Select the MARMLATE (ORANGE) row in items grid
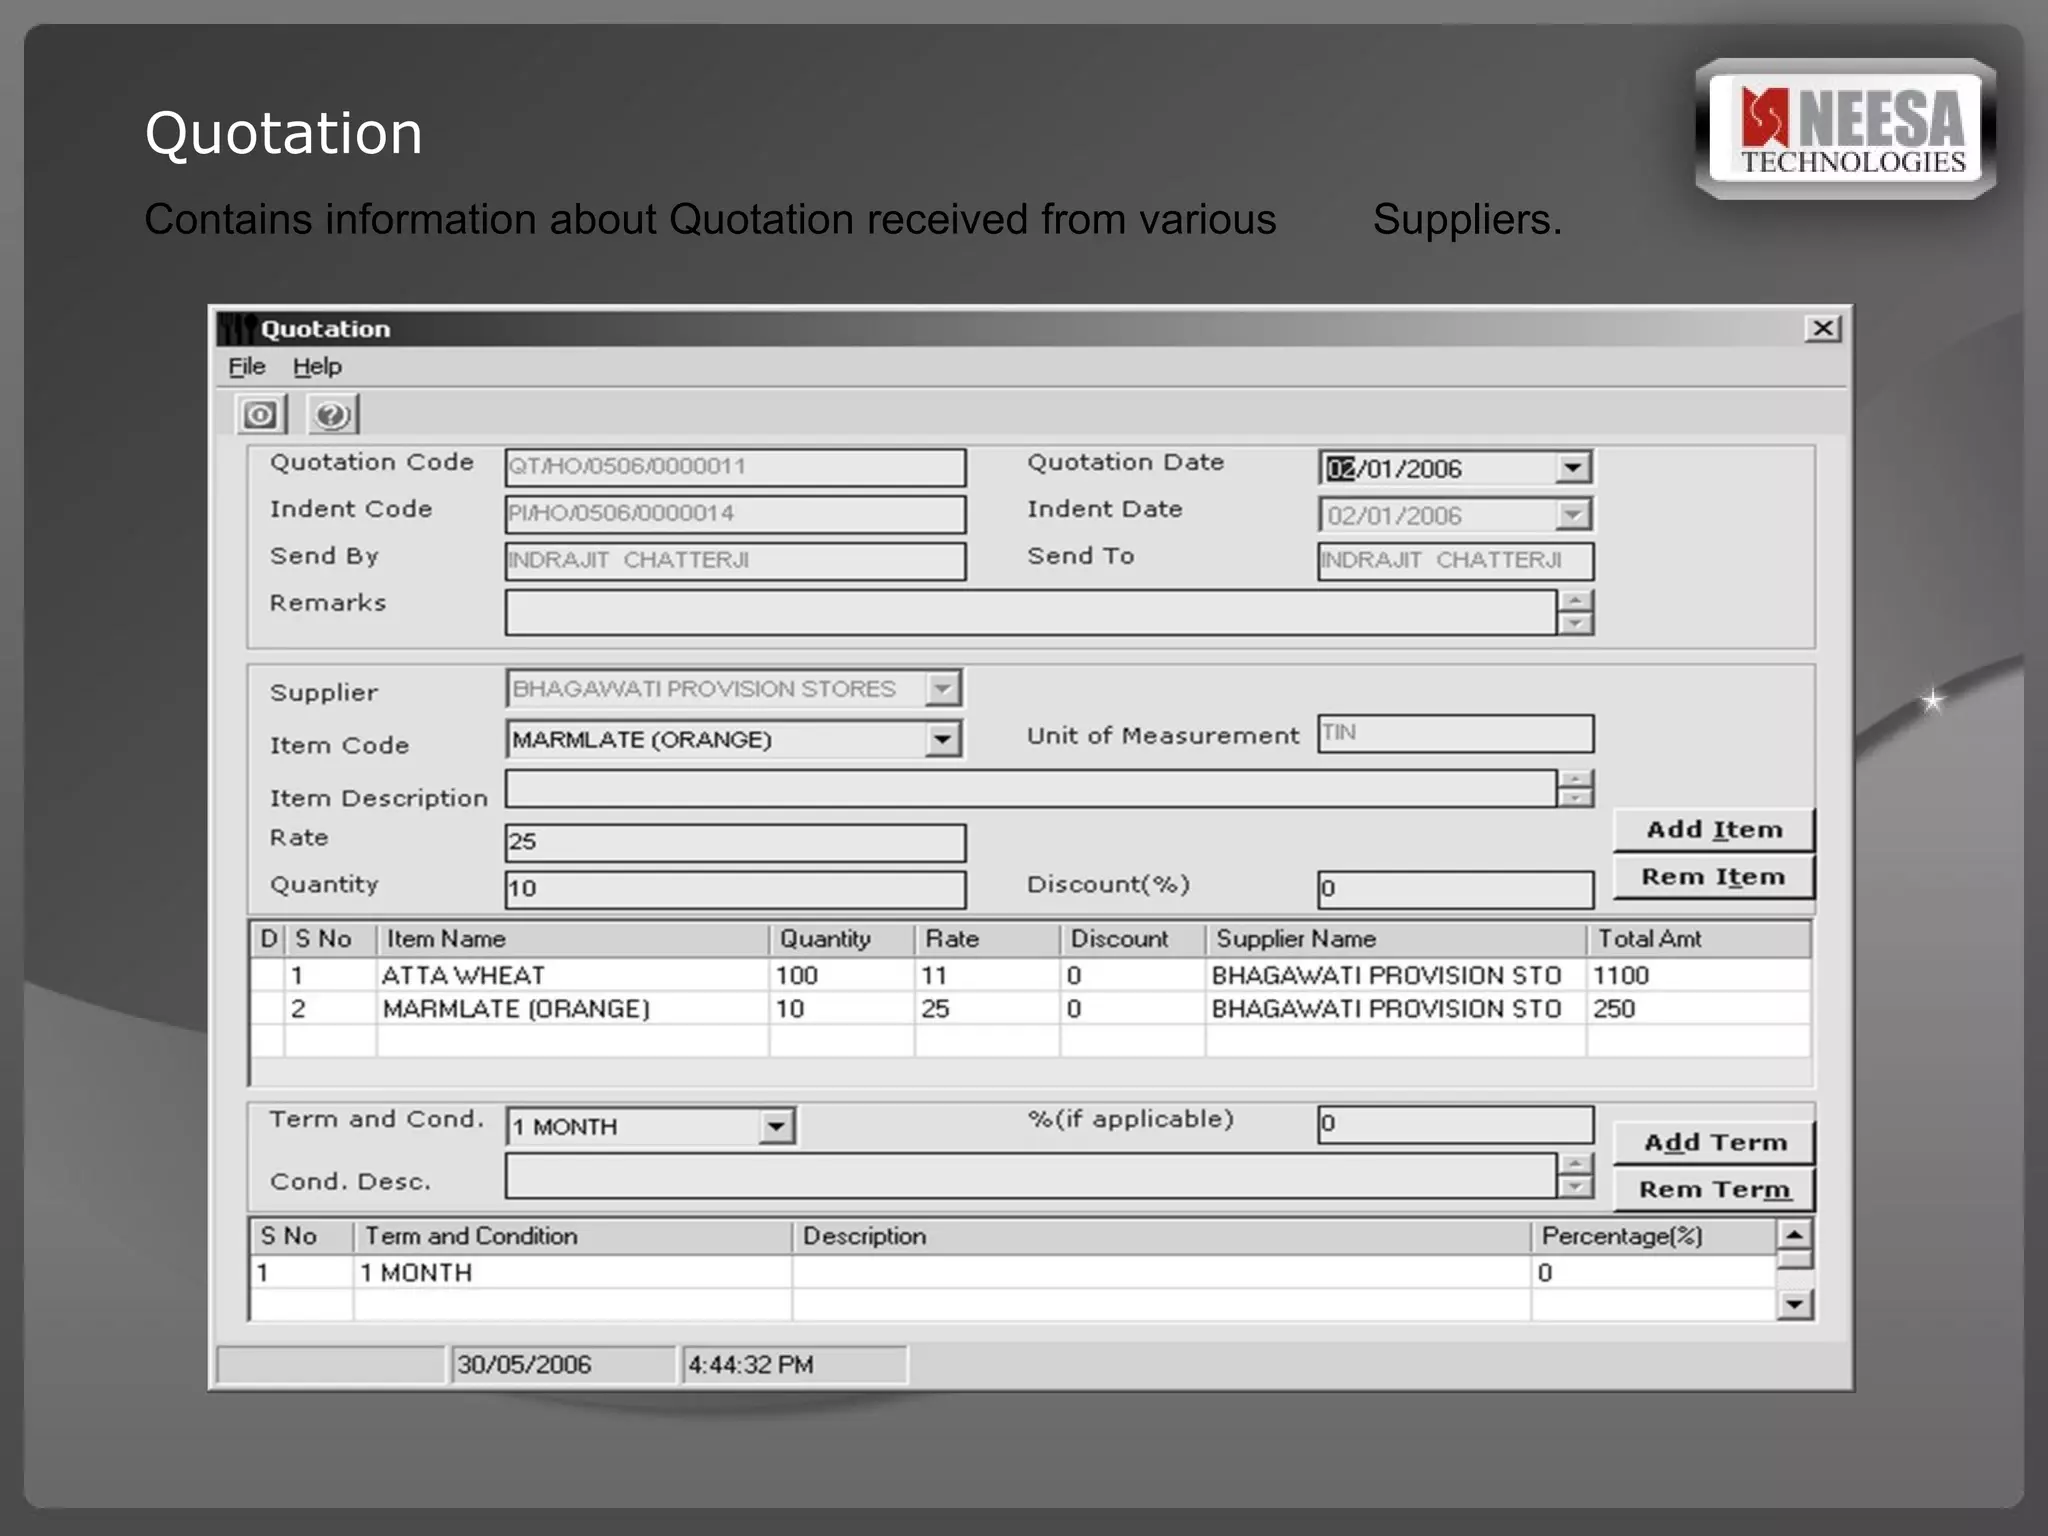 coord(516,1009)
